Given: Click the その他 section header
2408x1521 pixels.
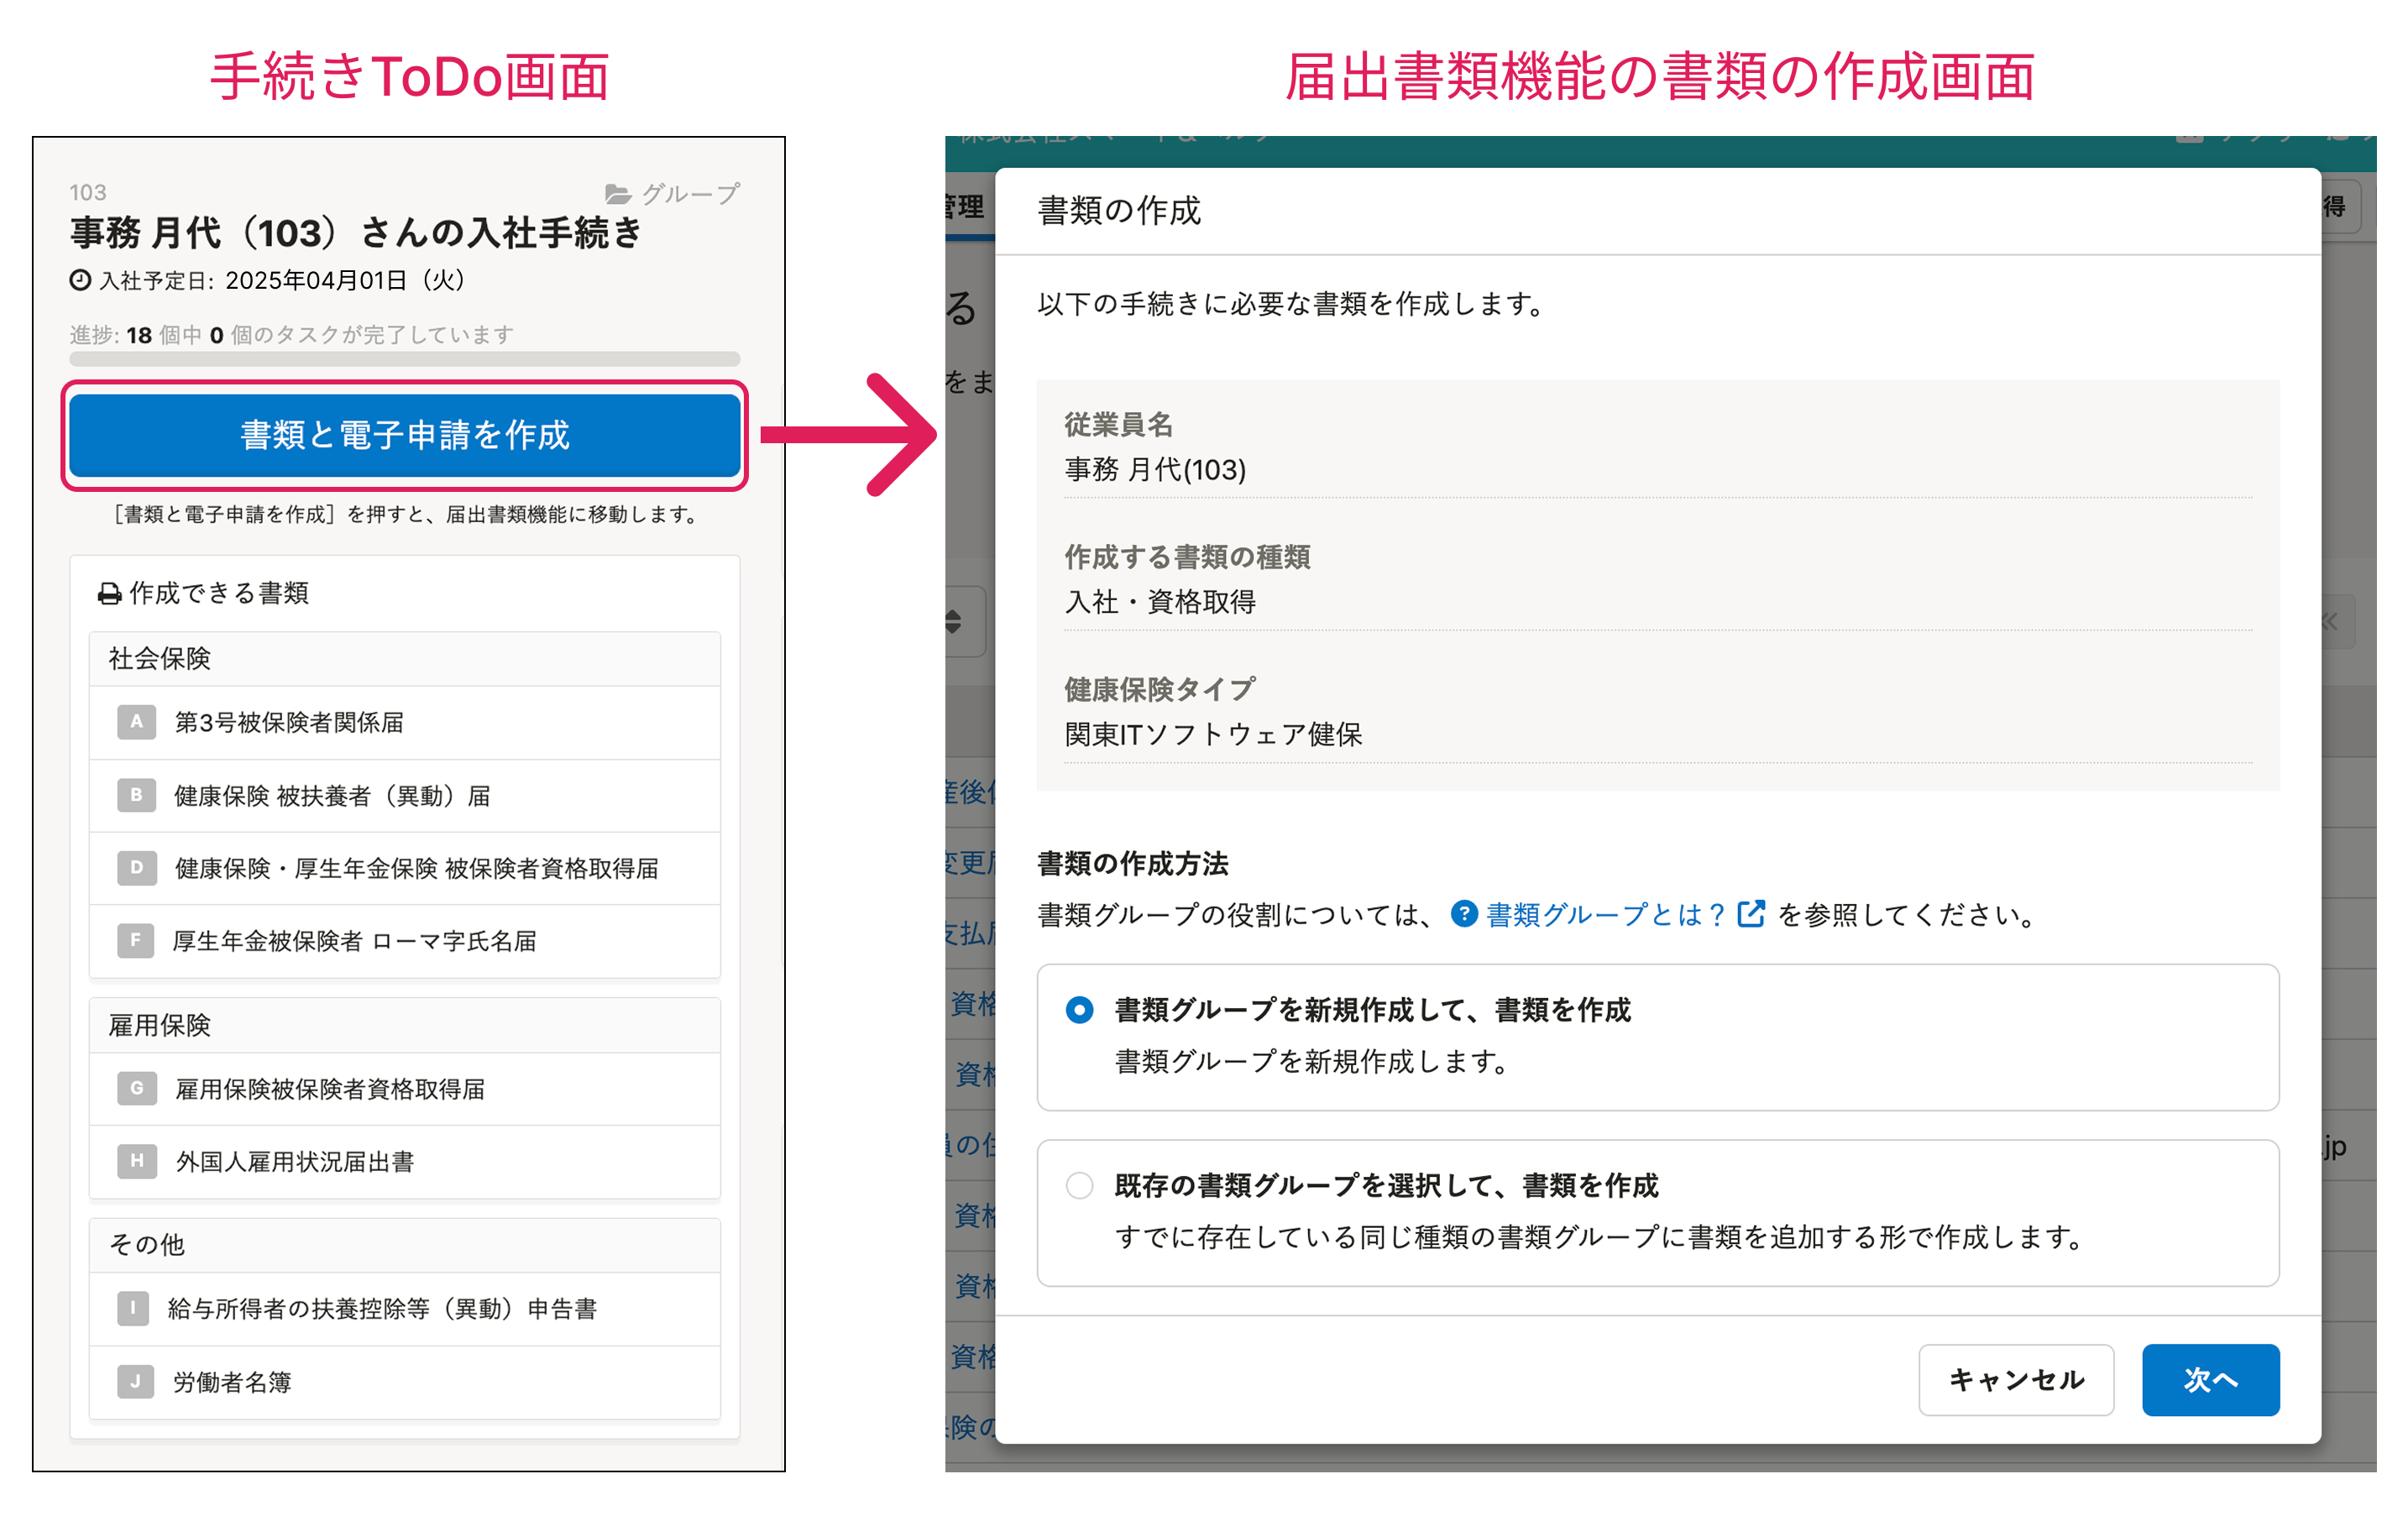Looking at the screenshot, I should click(404, 1244).
